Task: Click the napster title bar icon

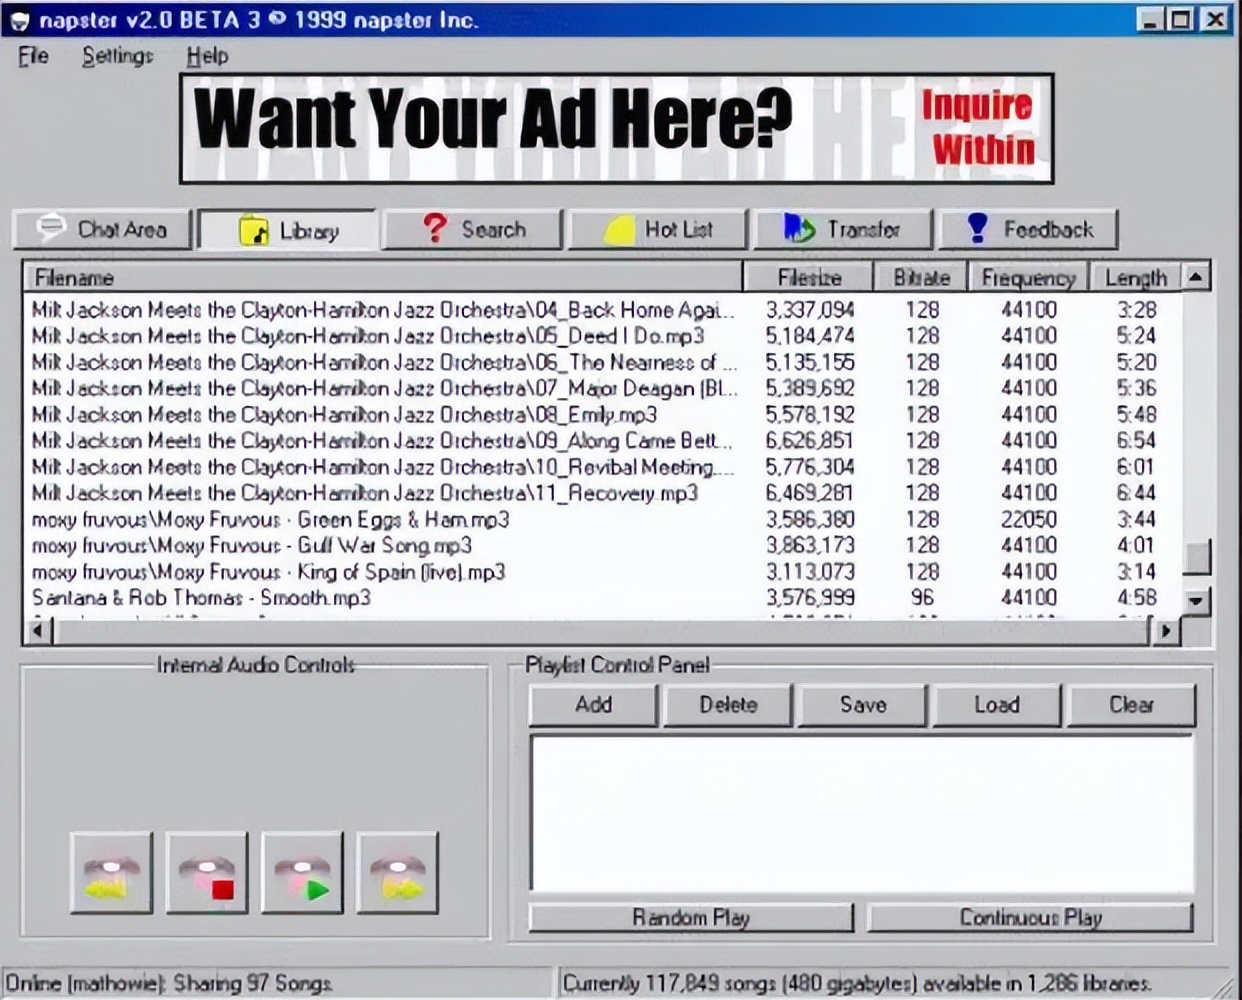Action: point(20,20)
